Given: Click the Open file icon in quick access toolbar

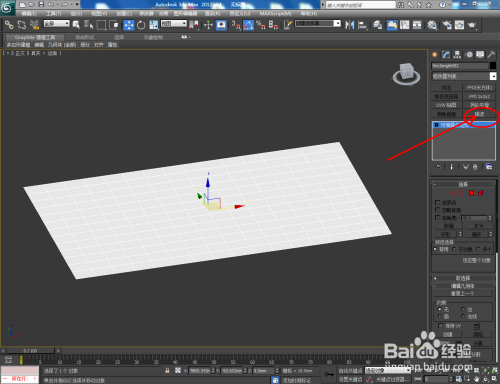Looking at the screenshot, I should coord(32,4).
